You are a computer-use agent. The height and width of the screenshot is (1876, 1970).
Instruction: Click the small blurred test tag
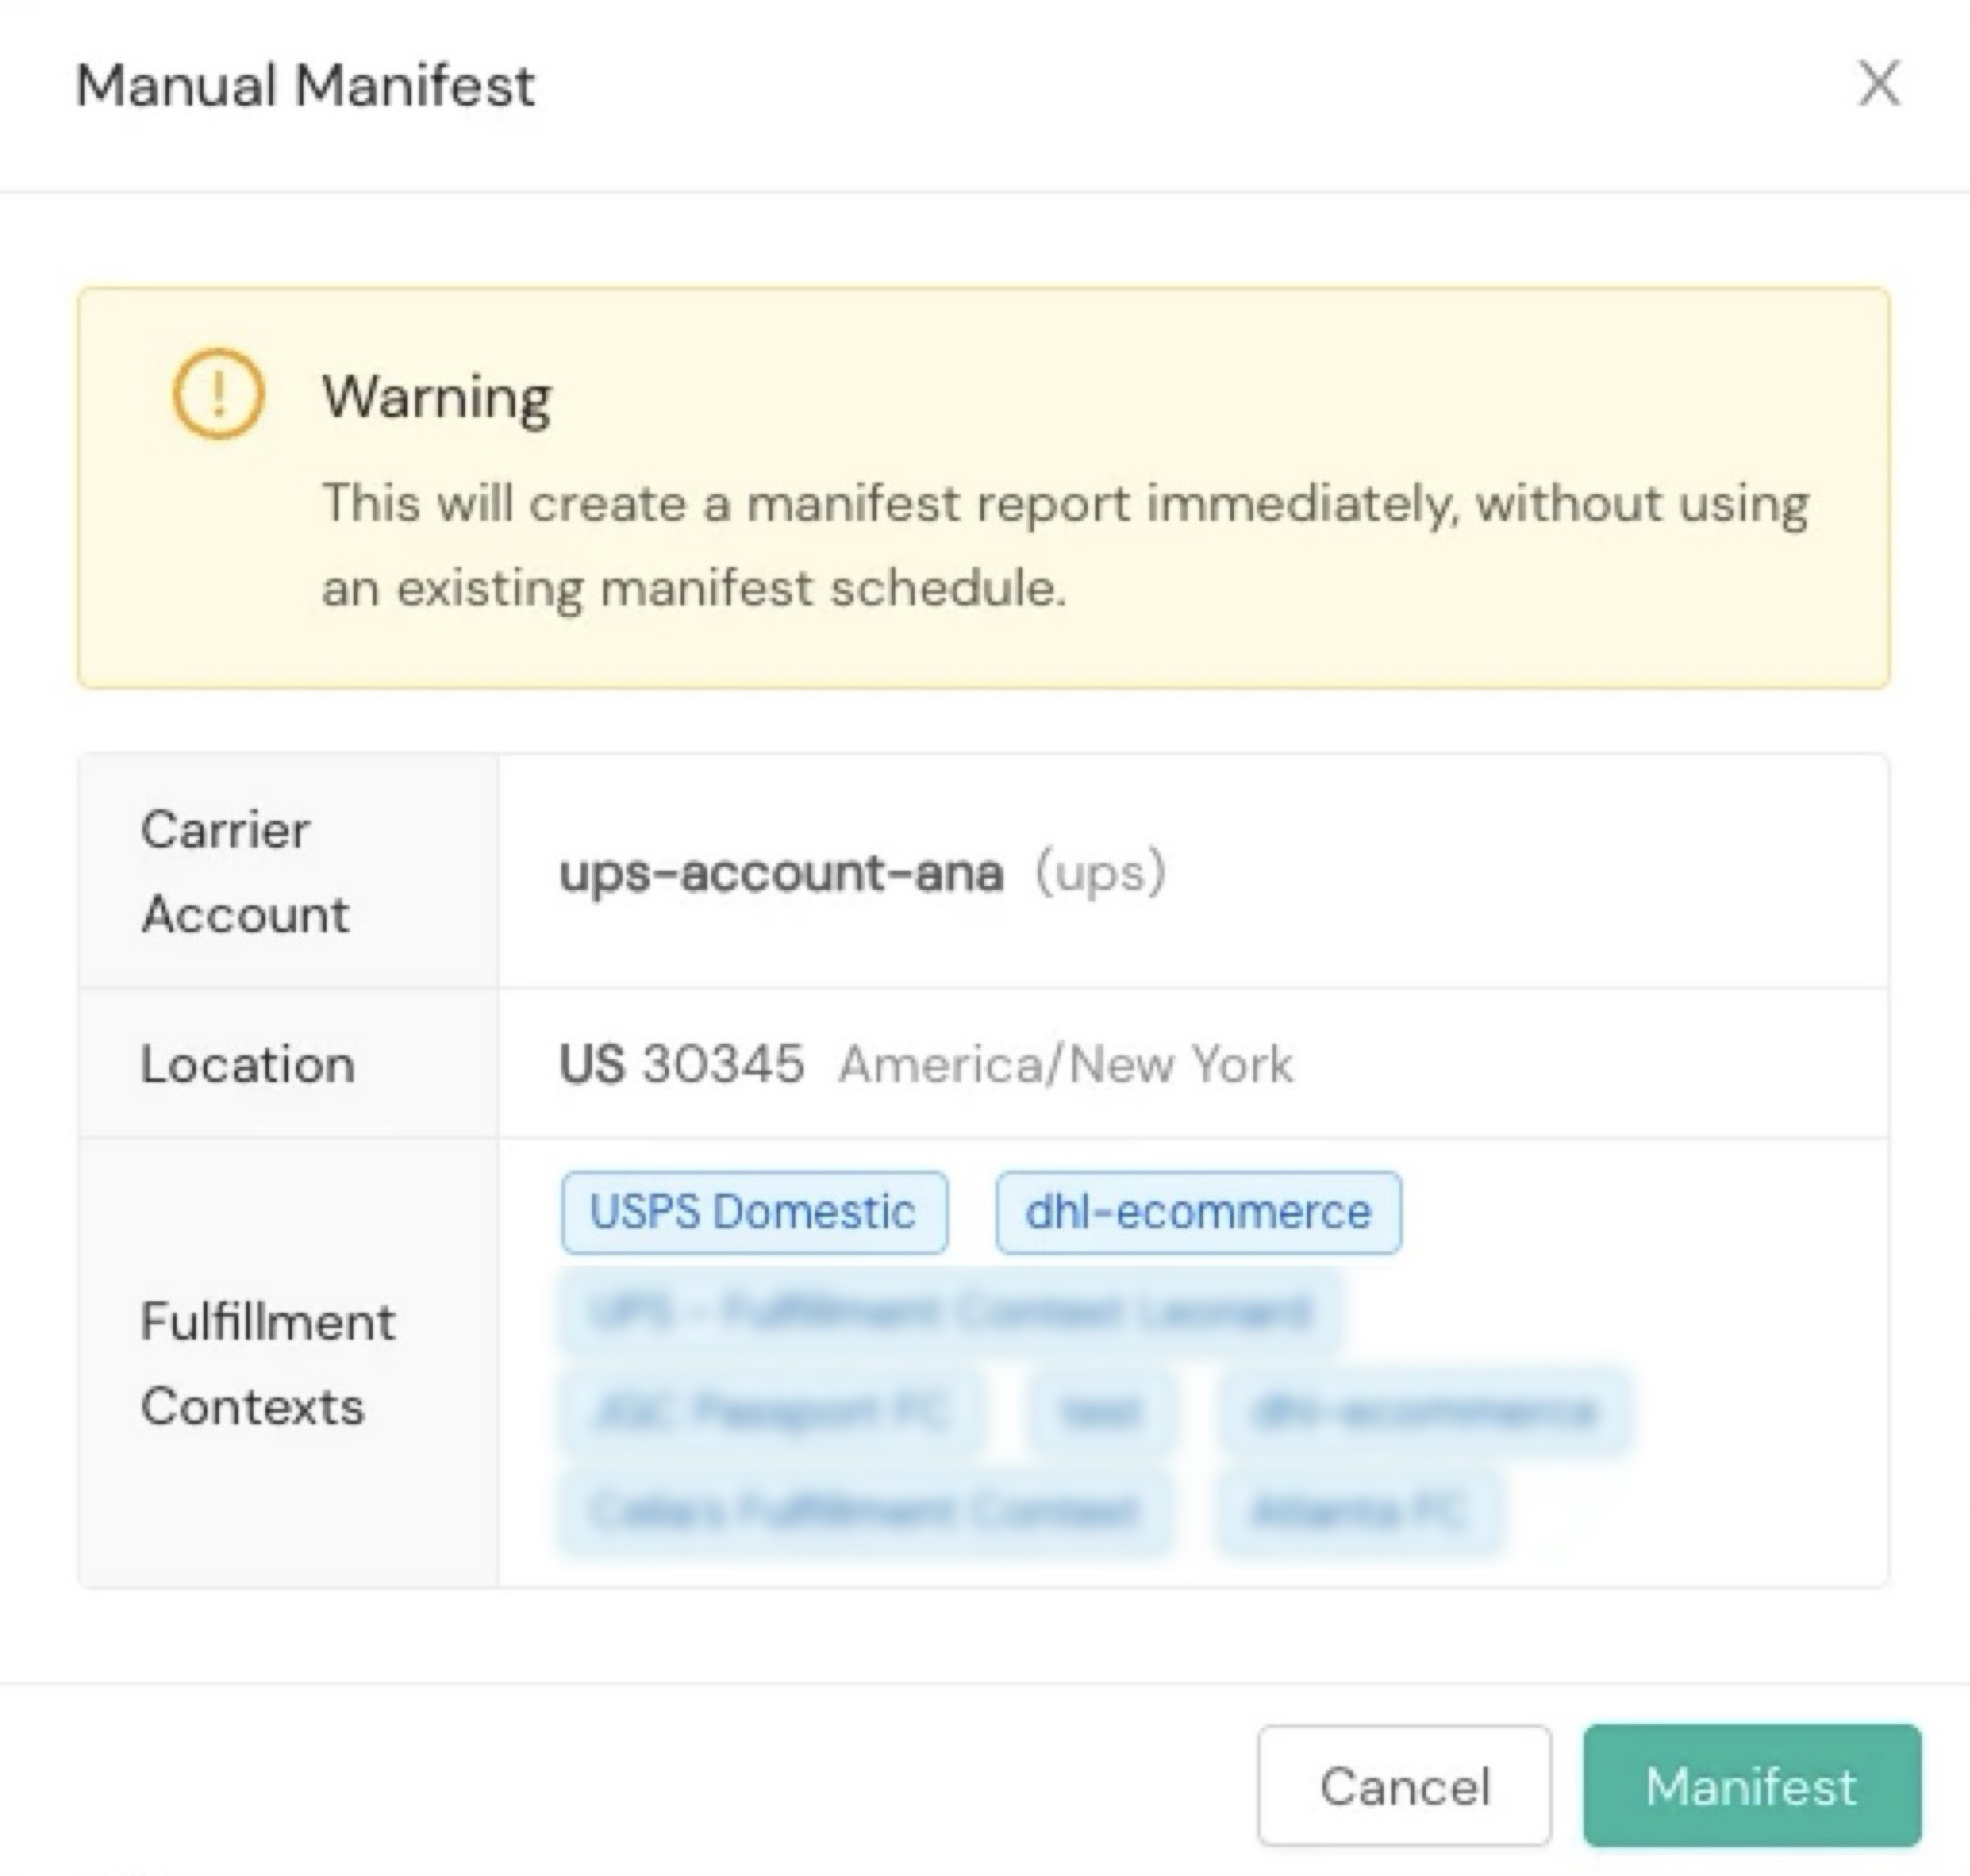click(1100, 1411)
